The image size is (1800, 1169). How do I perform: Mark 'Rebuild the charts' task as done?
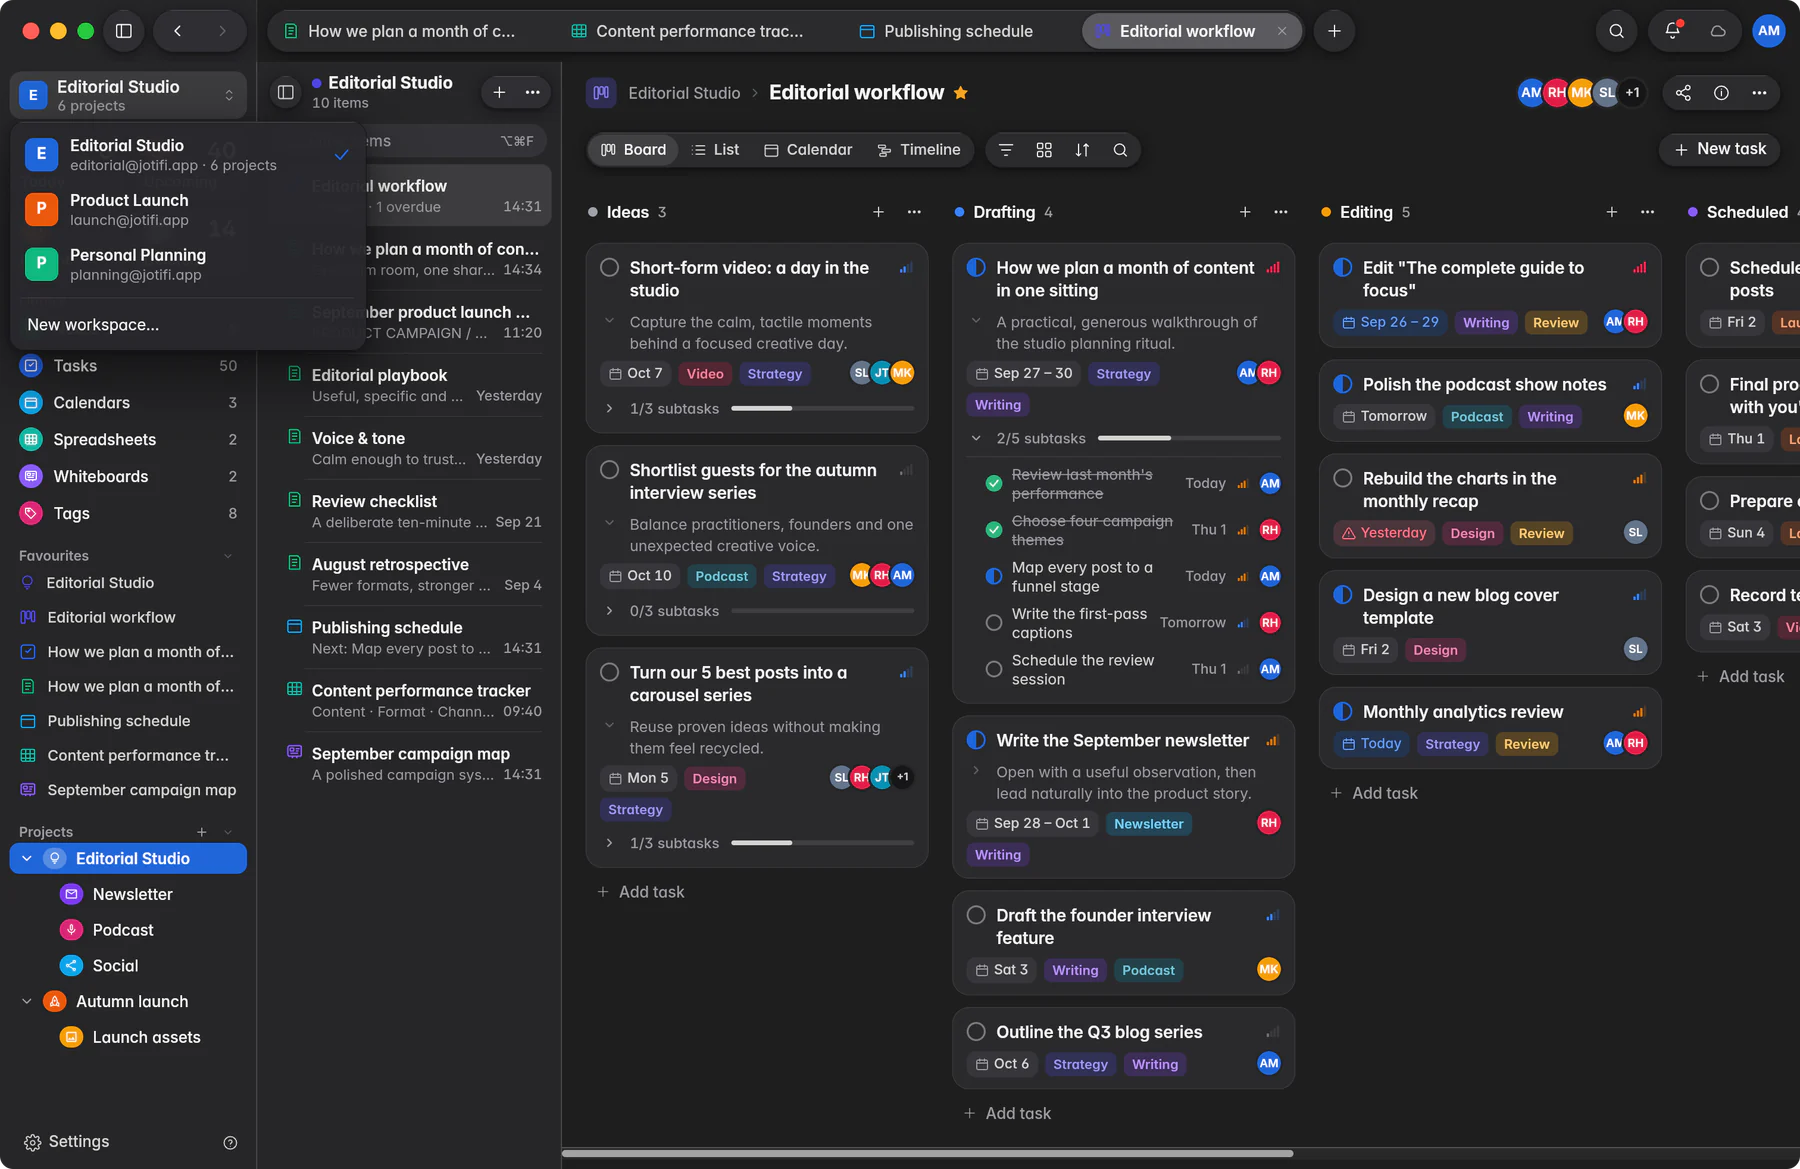(x=1343, y=479)
